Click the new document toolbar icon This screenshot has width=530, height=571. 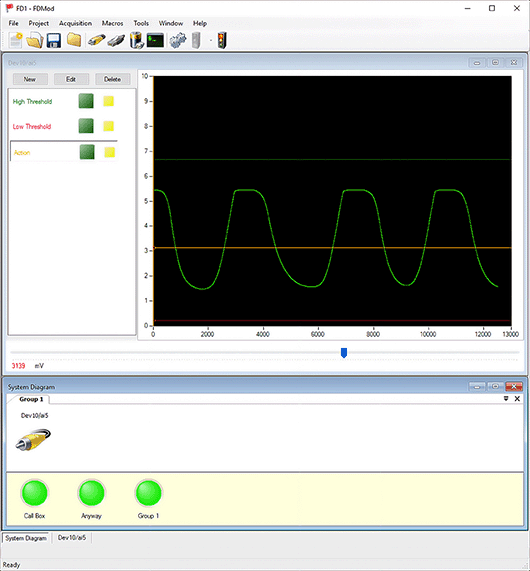pyautogui.click(x=16, y=40)
